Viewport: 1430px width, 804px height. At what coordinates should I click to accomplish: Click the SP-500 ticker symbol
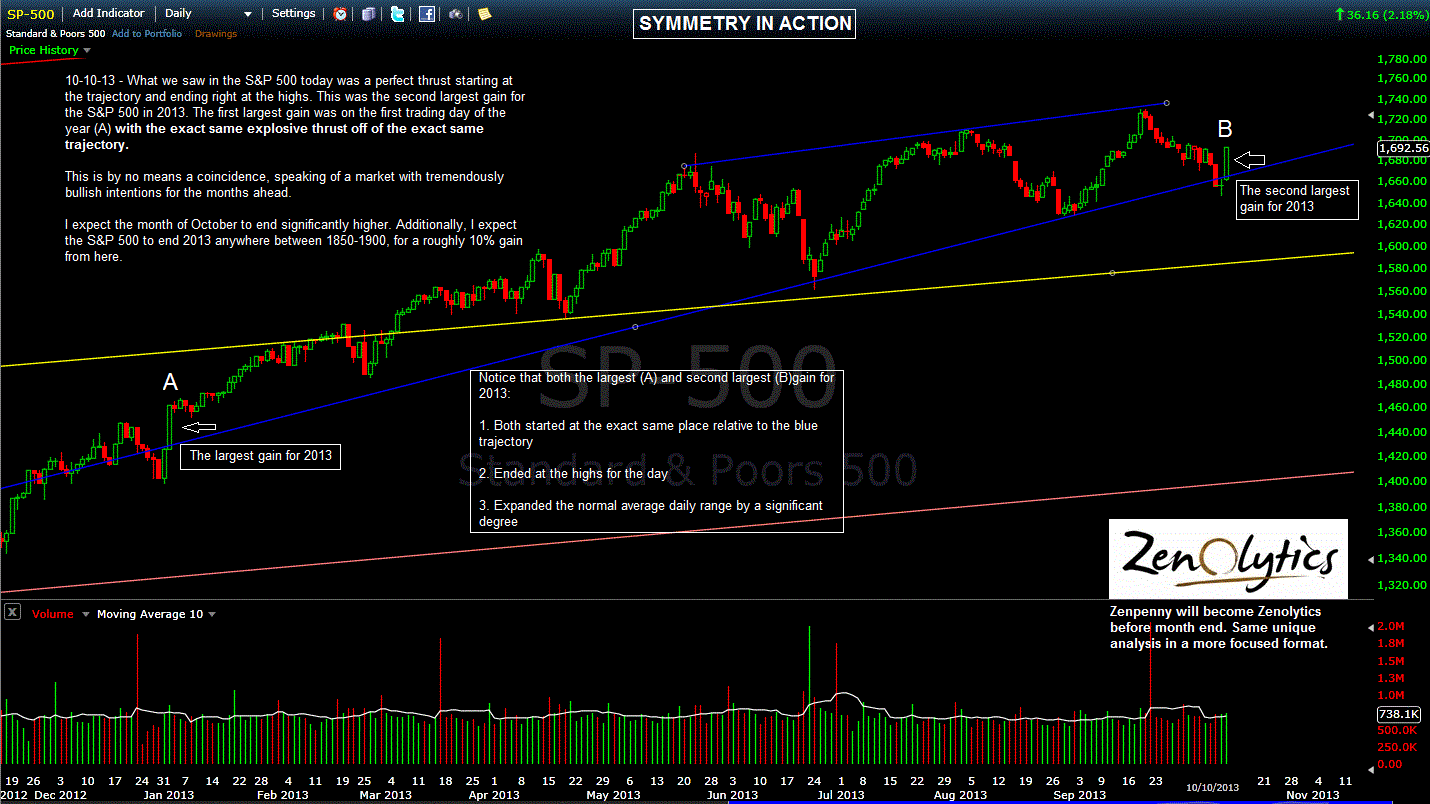tap(31, 14)
